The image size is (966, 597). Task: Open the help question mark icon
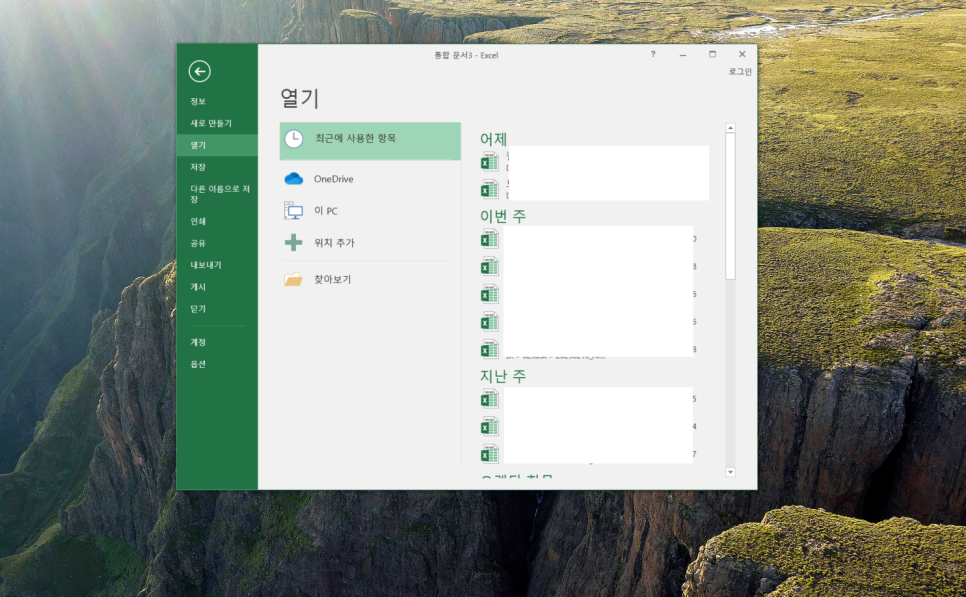click(x=653, y=54)
